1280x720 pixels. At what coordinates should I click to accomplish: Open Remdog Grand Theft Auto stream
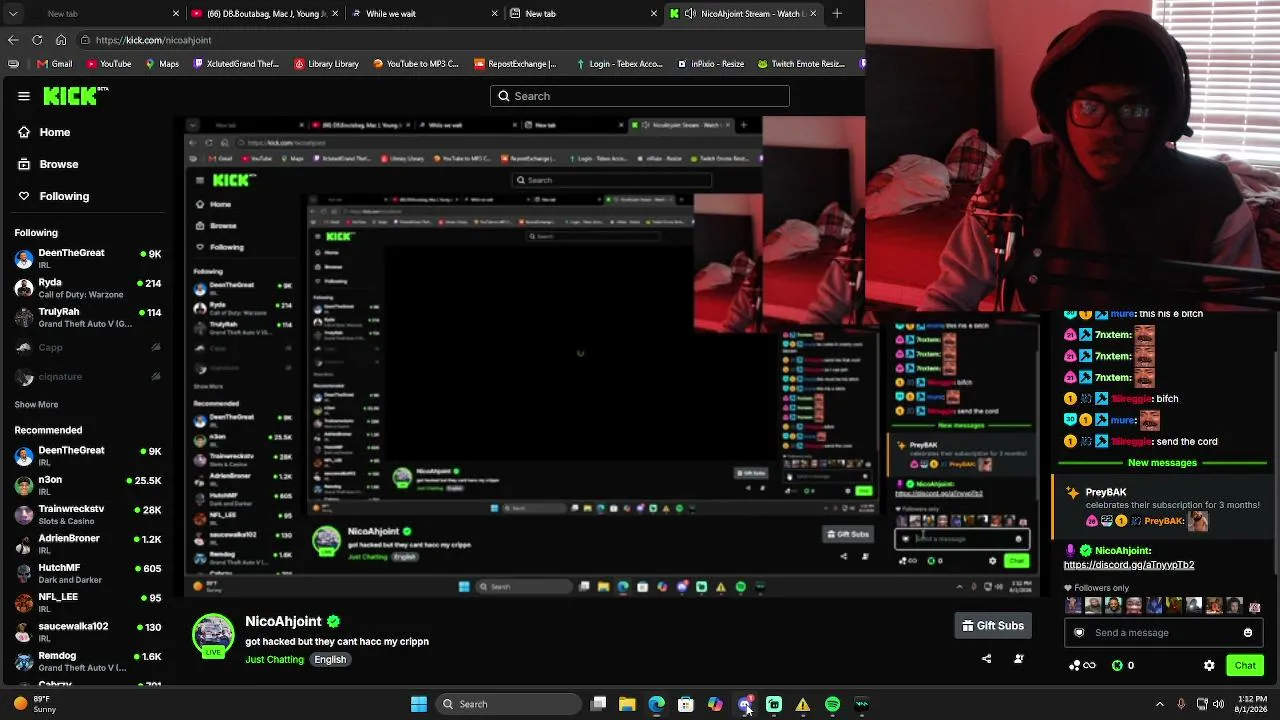pyautogui.click(x=88, y=661)
